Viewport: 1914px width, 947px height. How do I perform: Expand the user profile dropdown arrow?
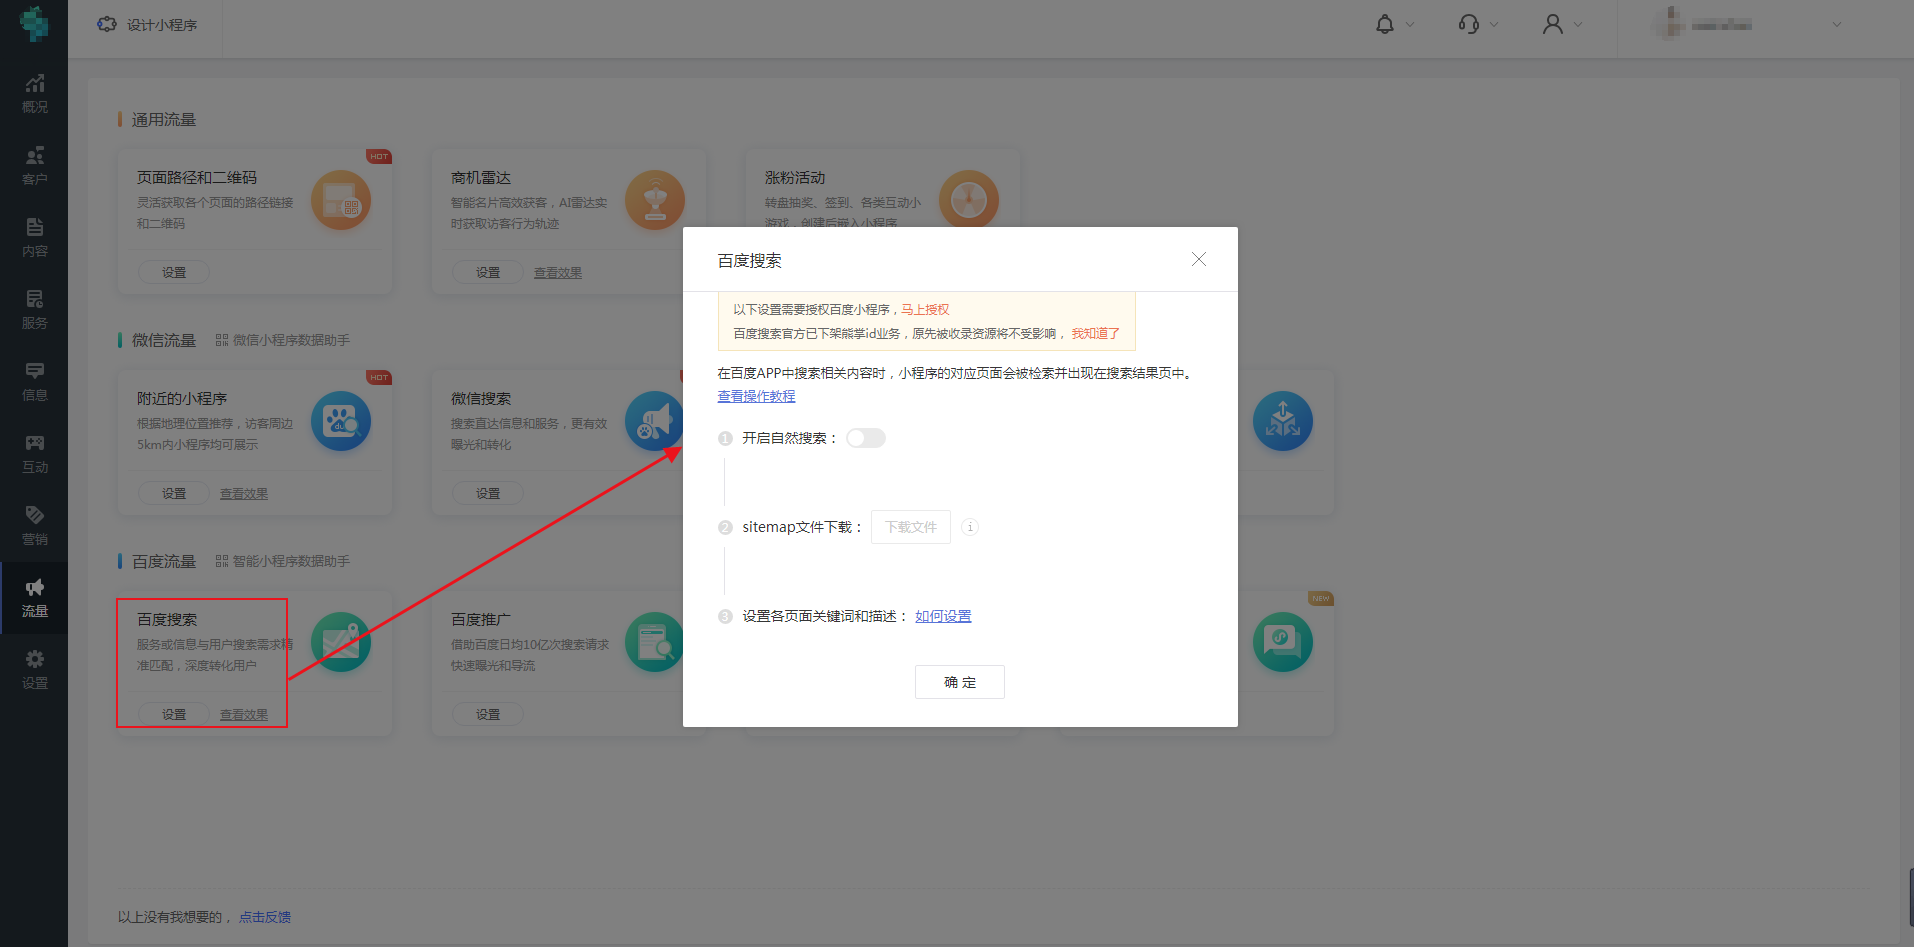tap(1578, 25)
